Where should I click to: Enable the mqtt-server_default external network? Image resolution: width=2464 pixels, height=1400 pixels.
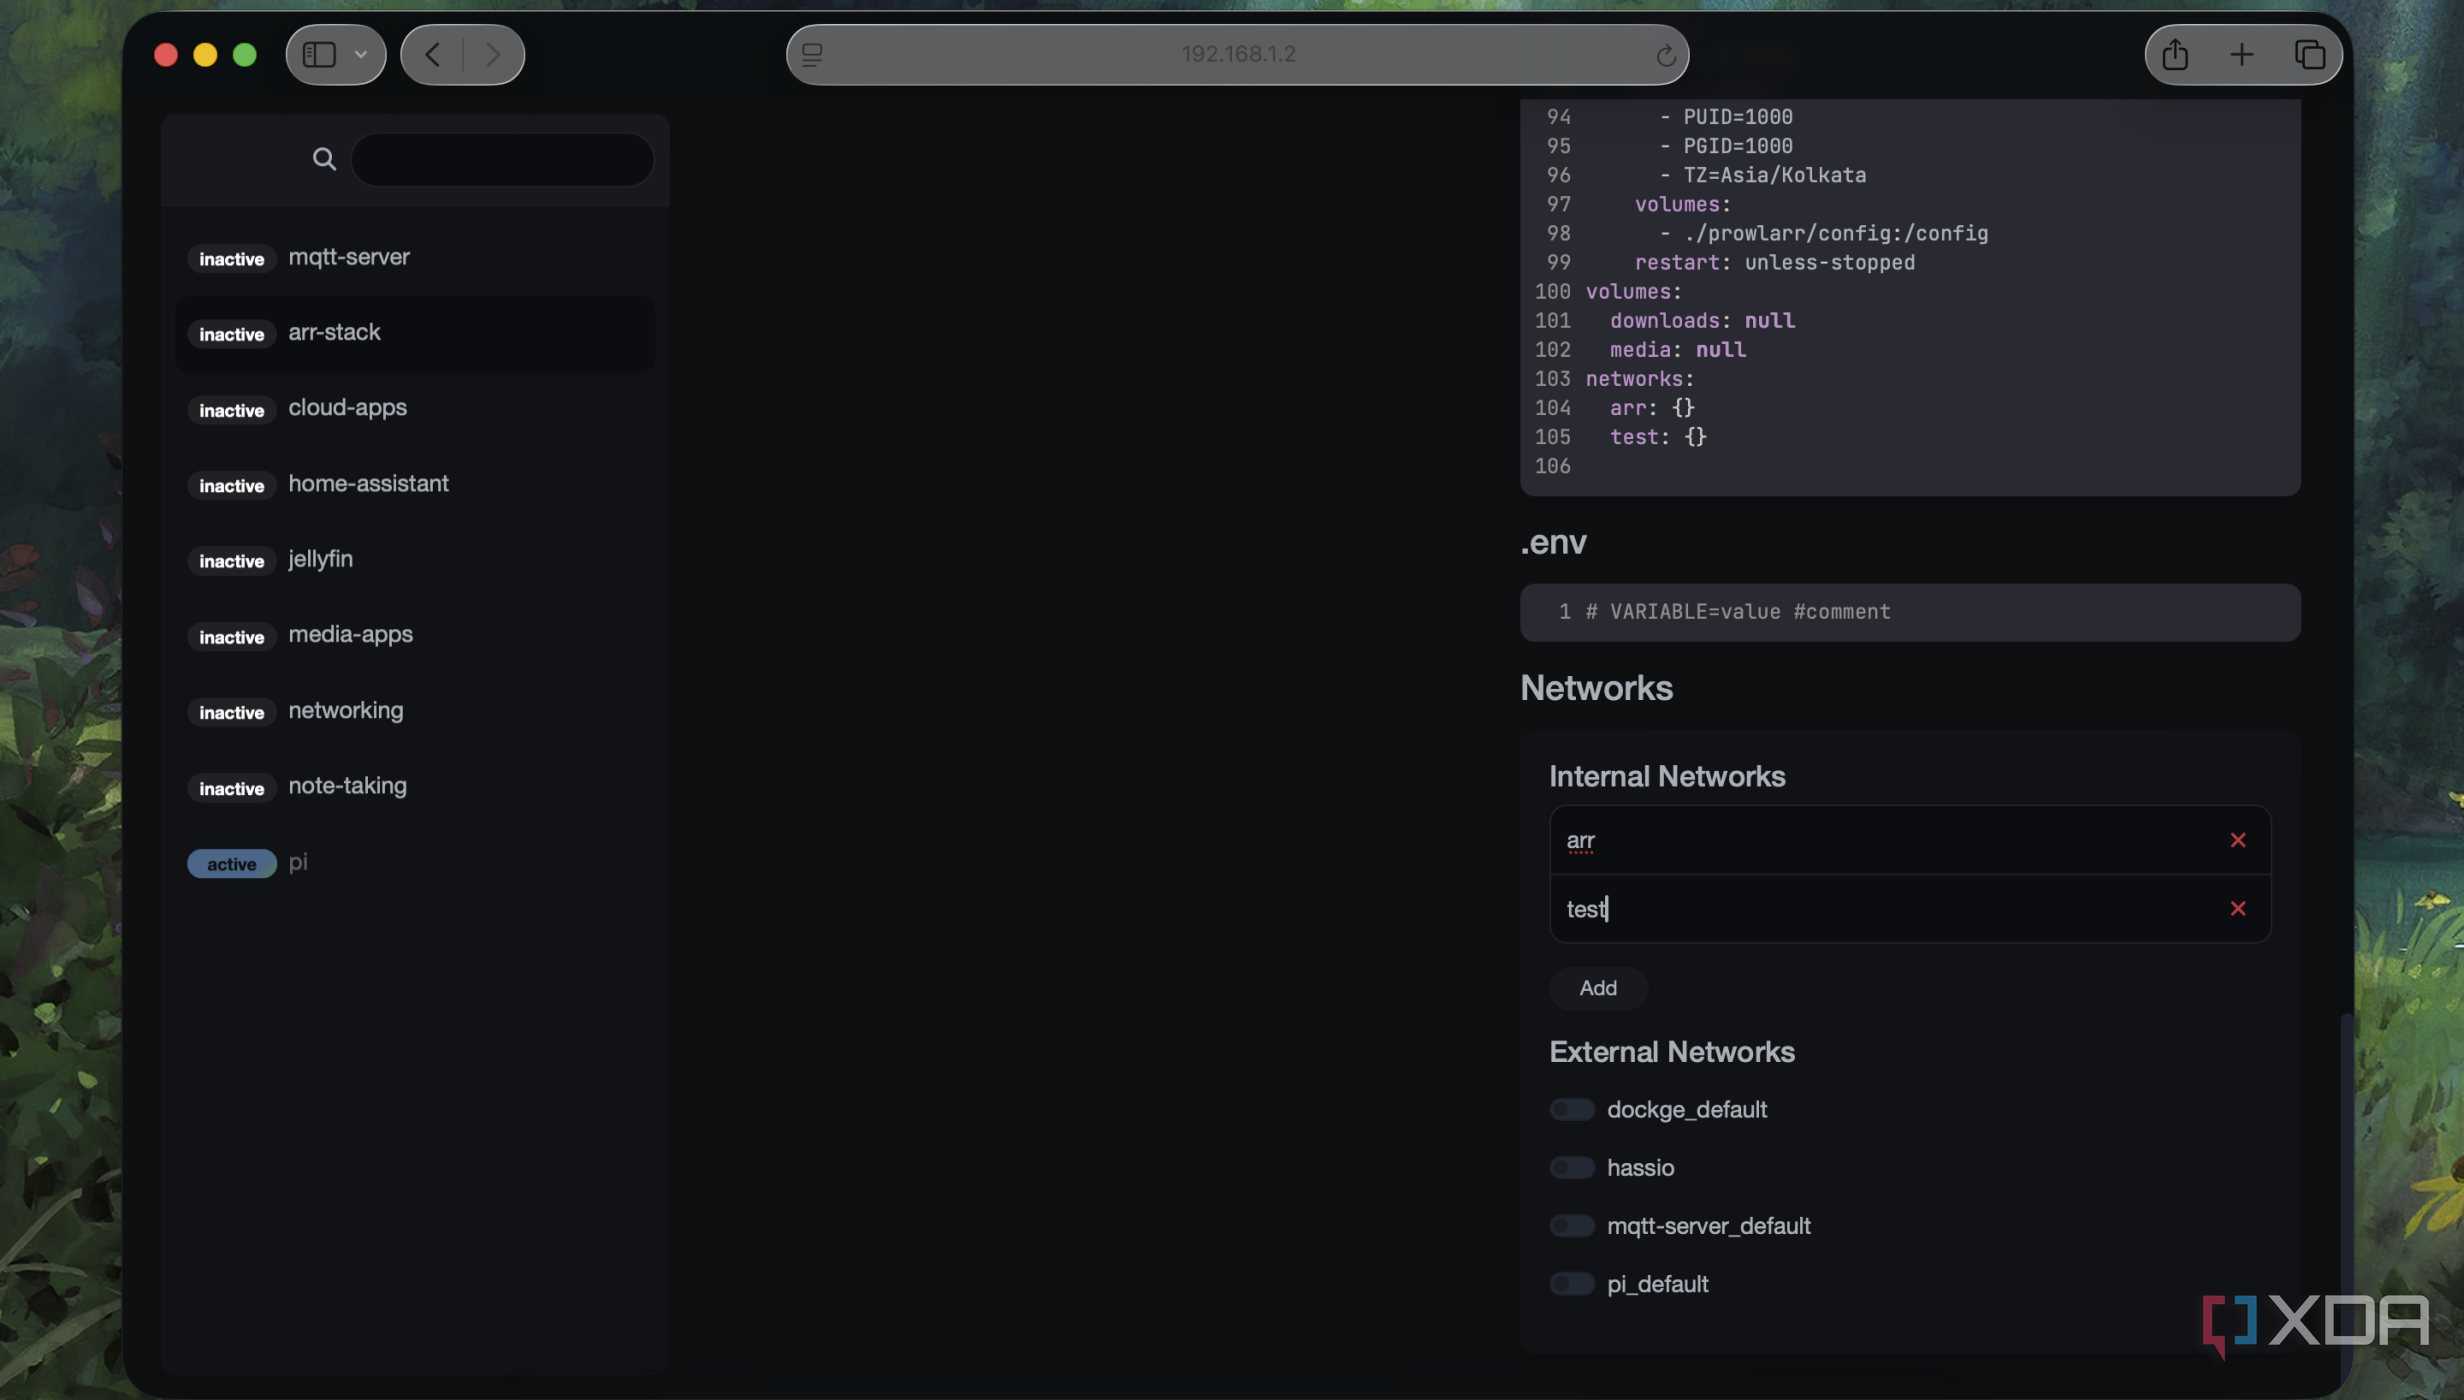tap(1571, 1225)
